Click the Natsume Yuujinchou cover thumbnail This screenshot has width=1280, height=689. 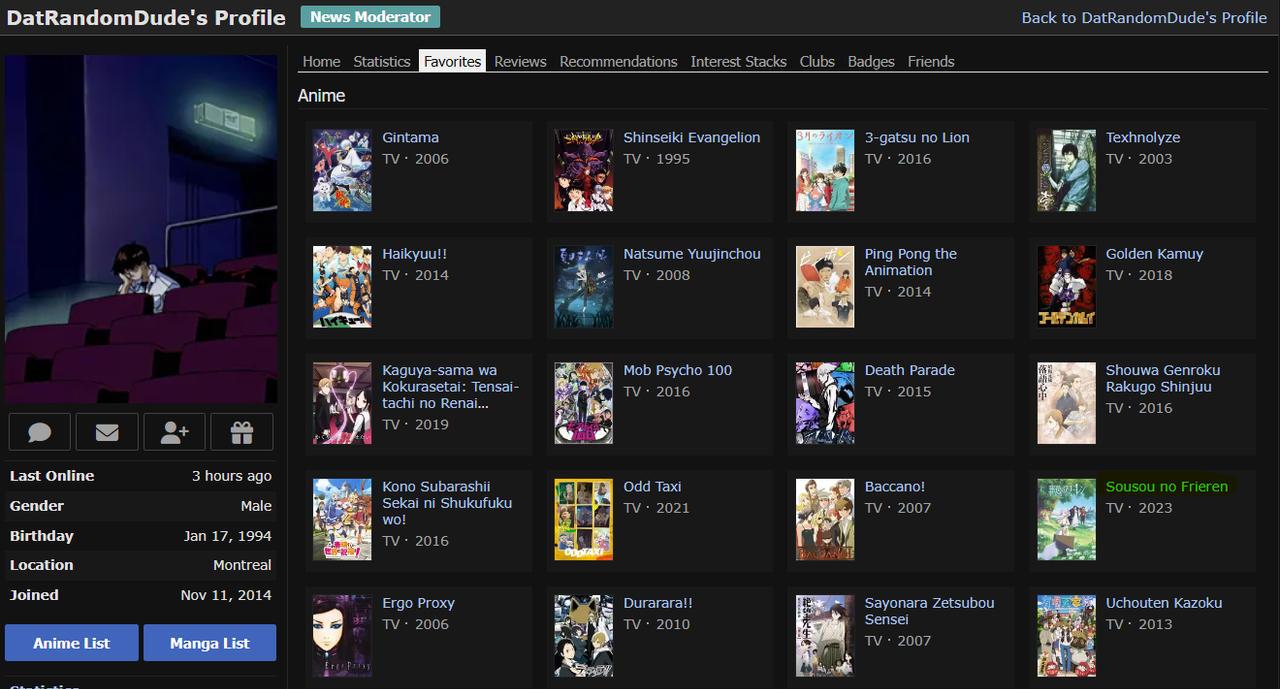pyautogui.click(x=584, y=287)
